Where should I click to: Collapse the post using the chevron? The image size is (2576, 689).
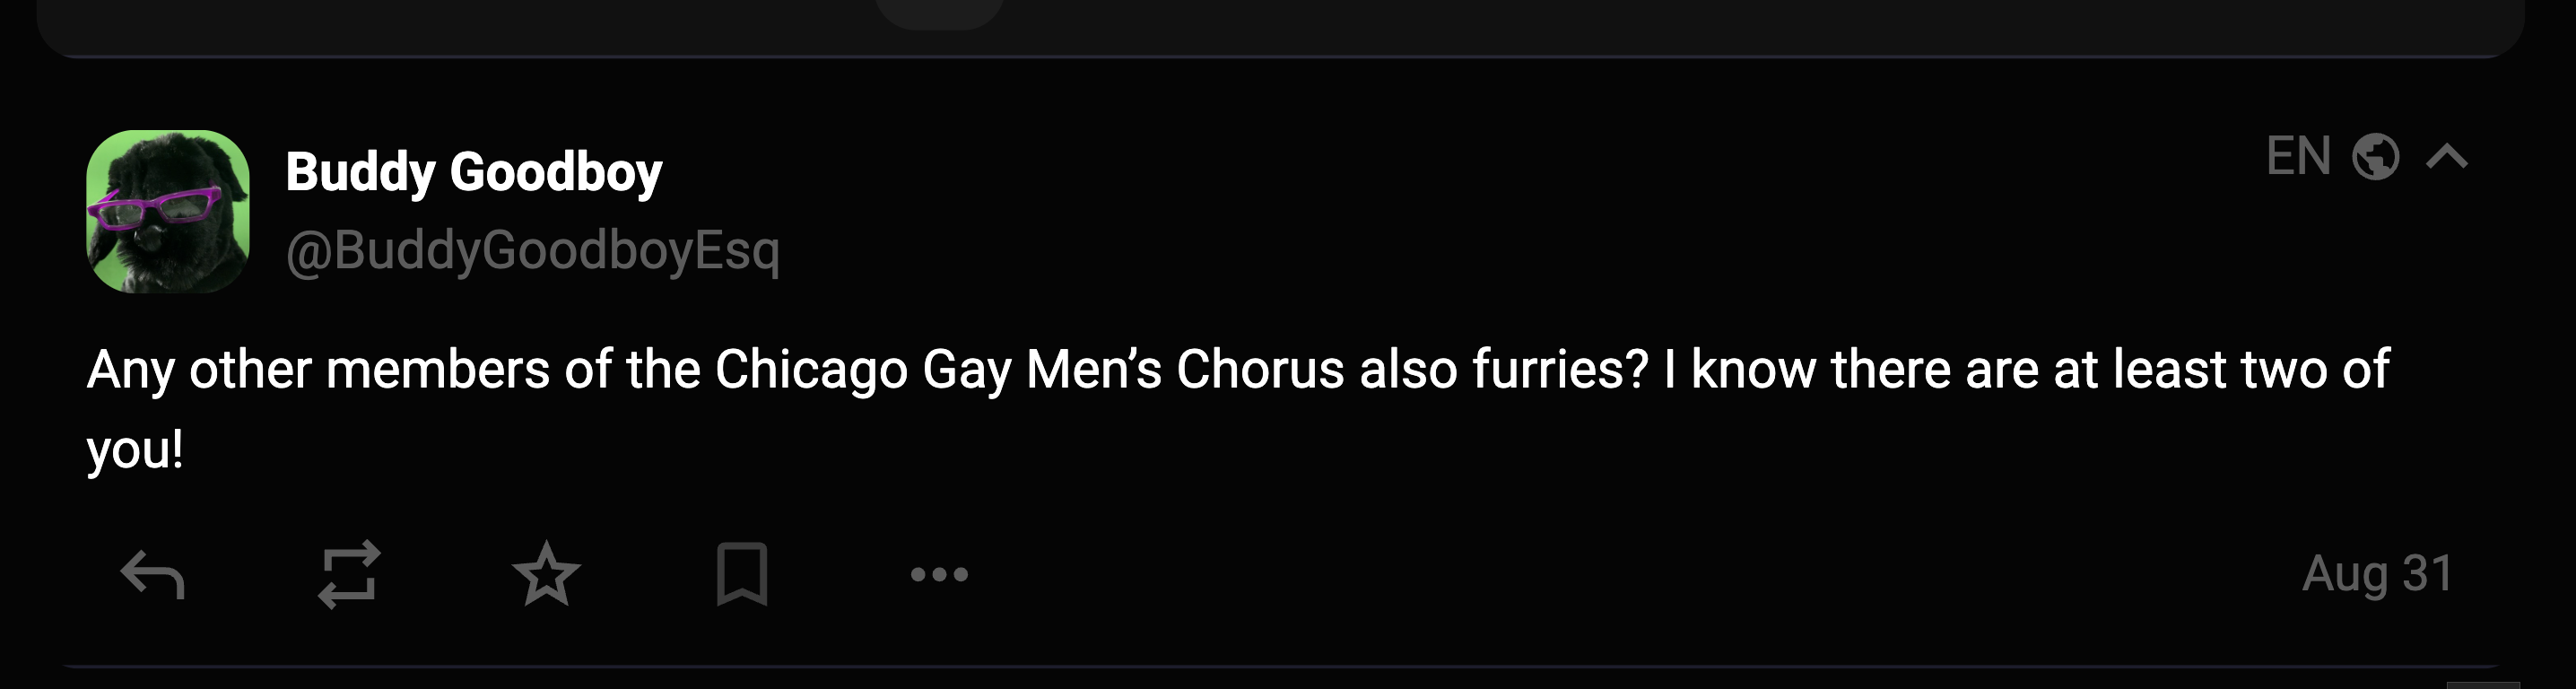point(2447,157)
